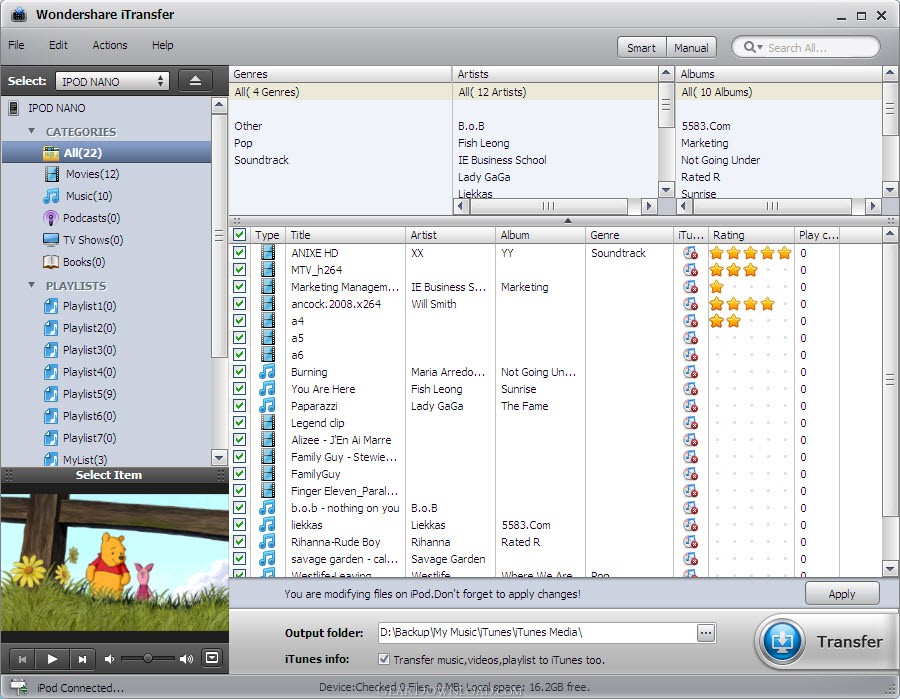
Task: Click the iTunes status icon for ANIXE HD
Action: 690,253
